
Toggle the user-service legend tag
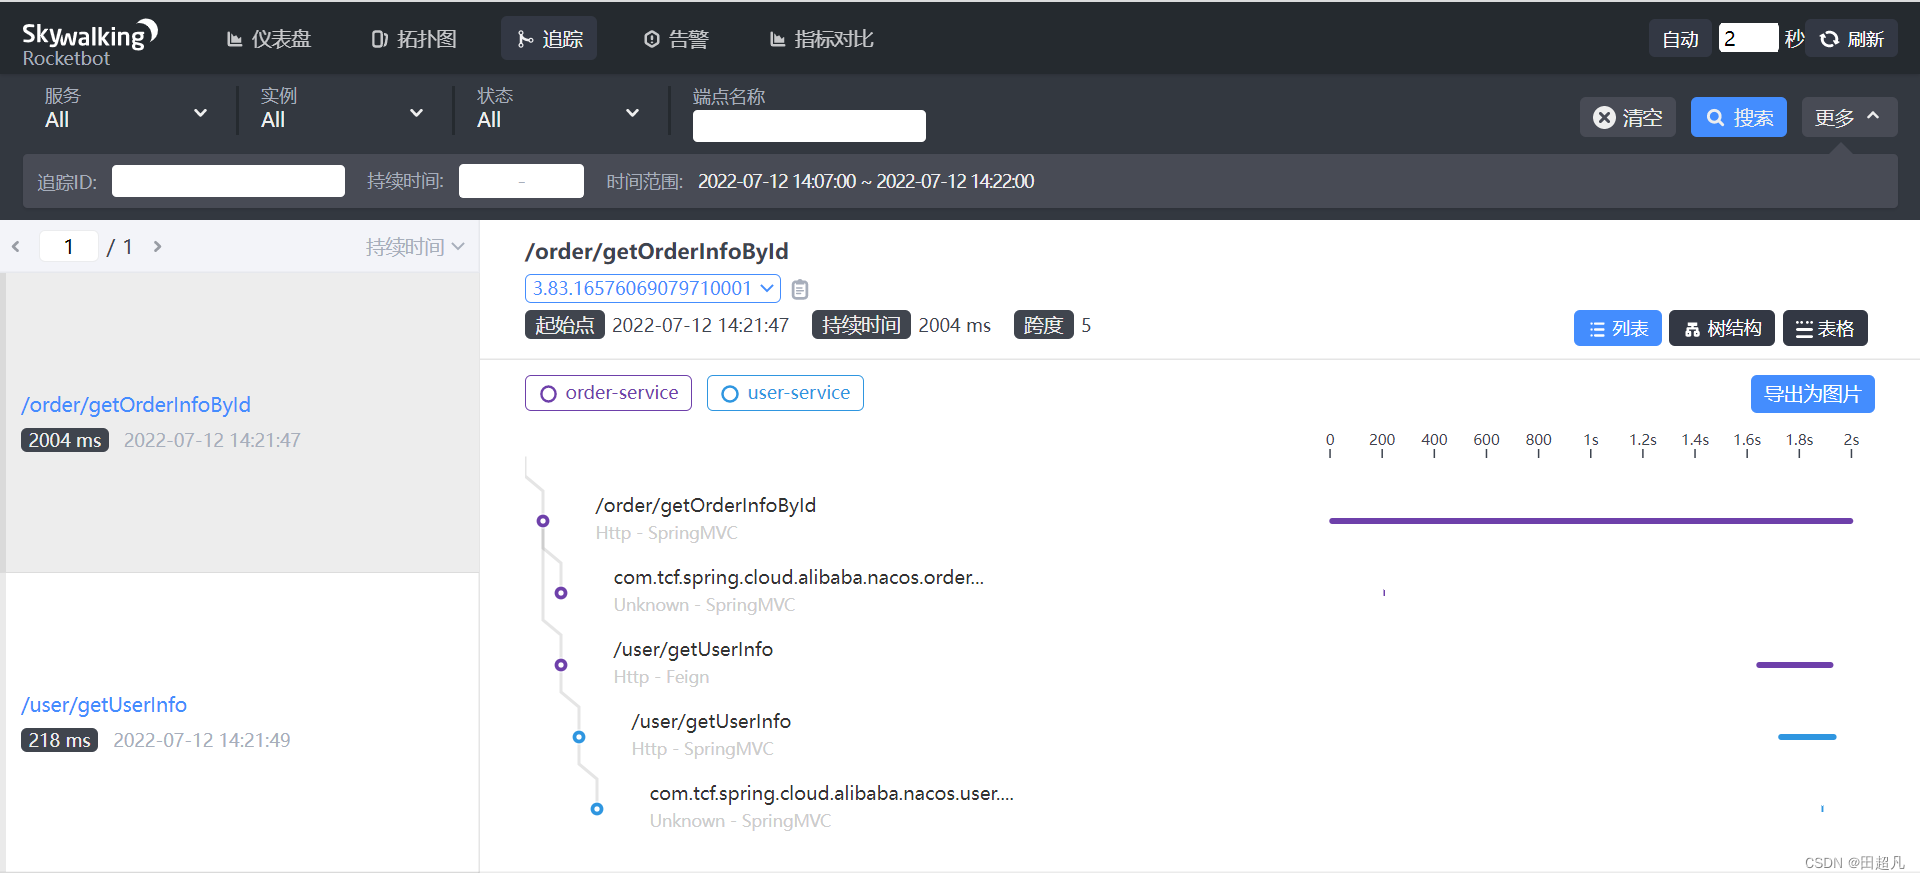point(785,393)
